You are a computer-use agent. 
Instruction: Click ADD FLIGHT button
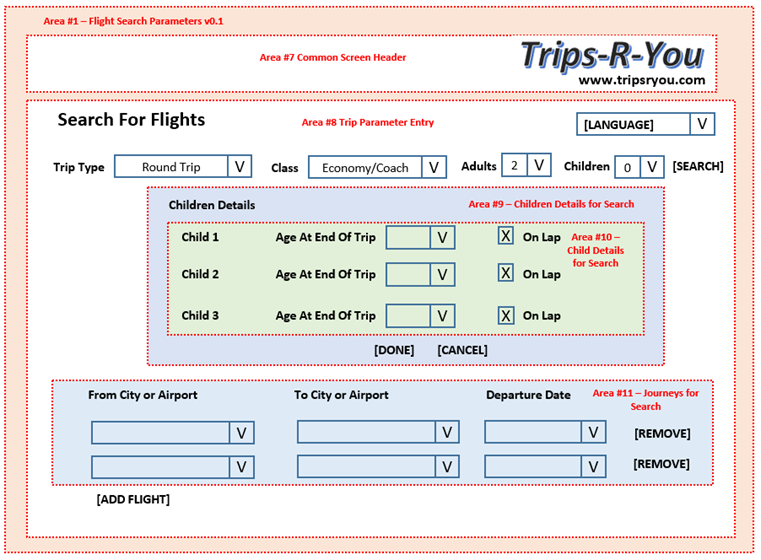133,499
